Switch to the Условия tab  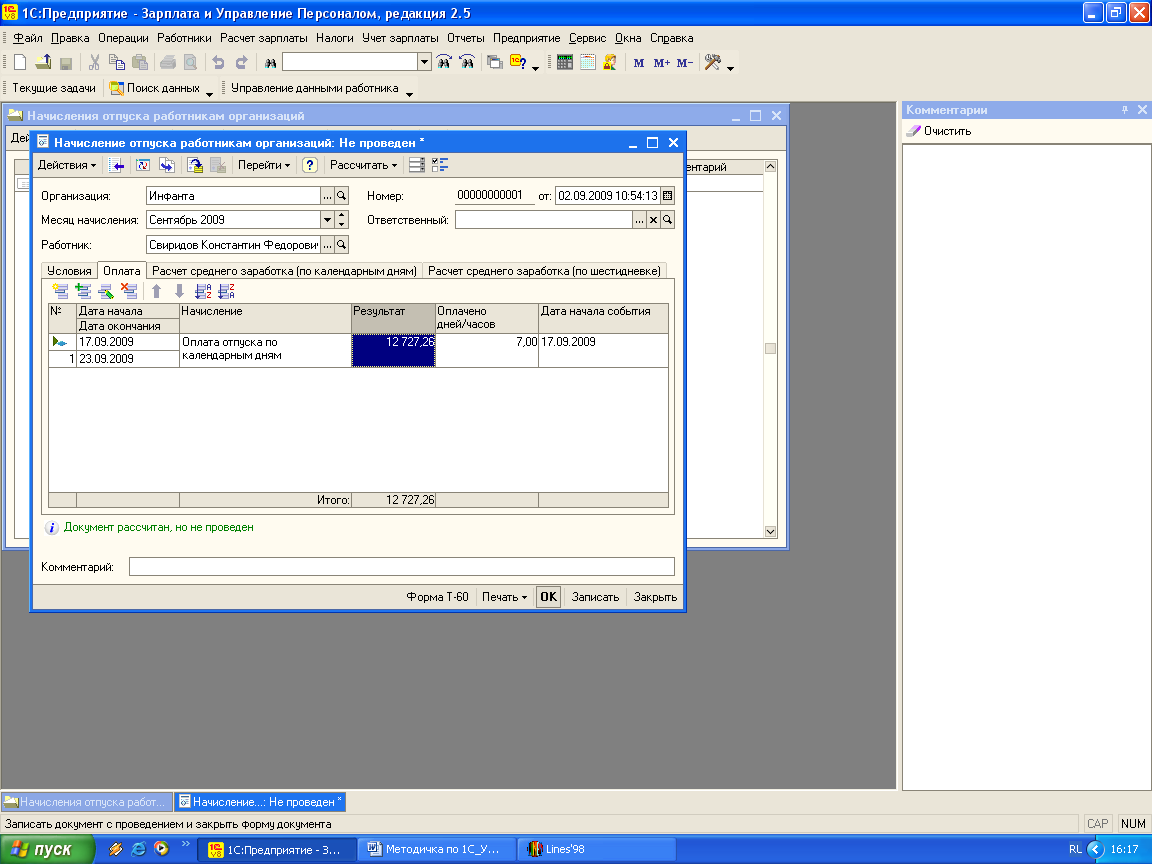[69, 271]
